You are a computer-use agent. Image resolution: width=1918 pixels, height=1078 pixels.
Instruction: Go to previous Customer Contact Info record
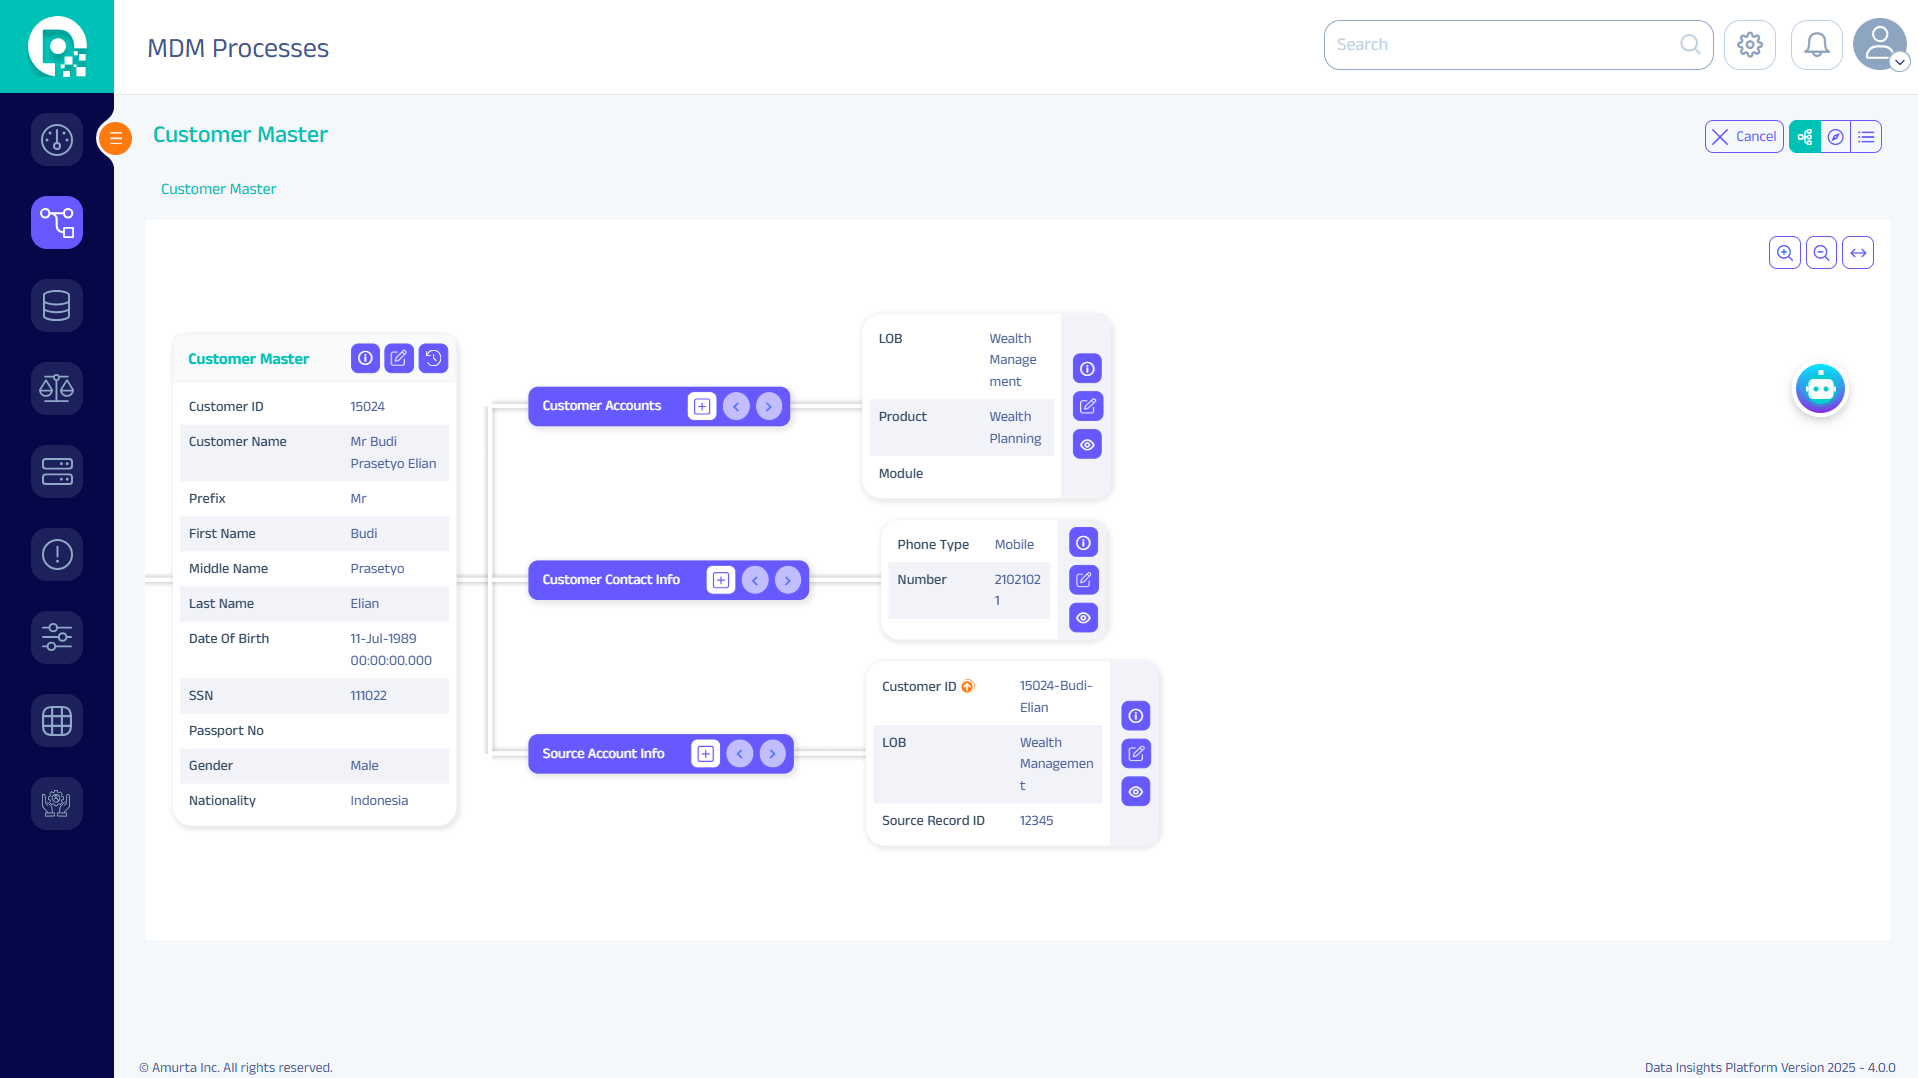point(755,580)
